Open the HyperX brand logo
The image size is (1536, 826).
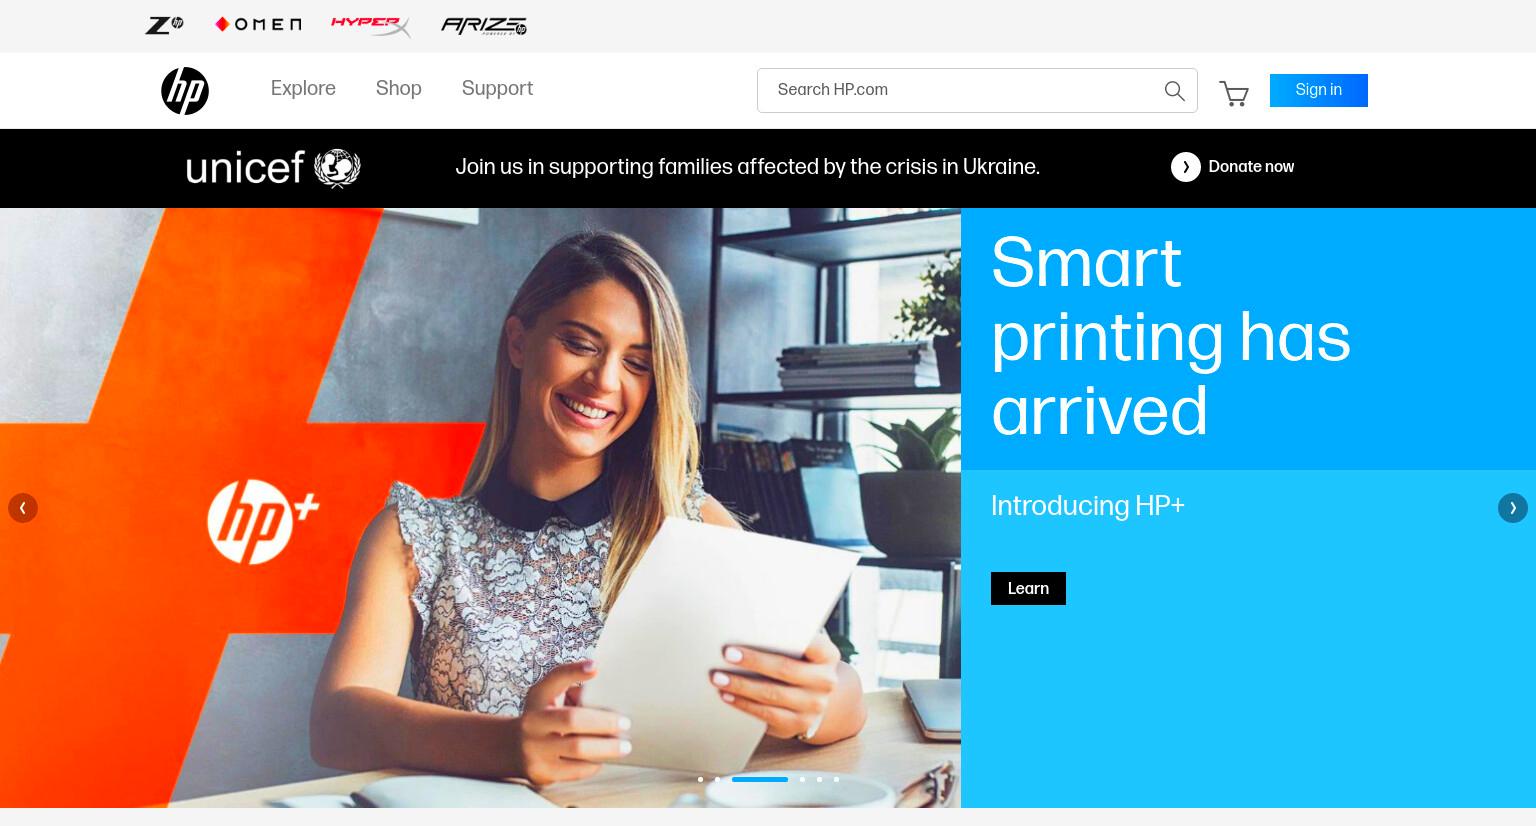coord(371,25)
